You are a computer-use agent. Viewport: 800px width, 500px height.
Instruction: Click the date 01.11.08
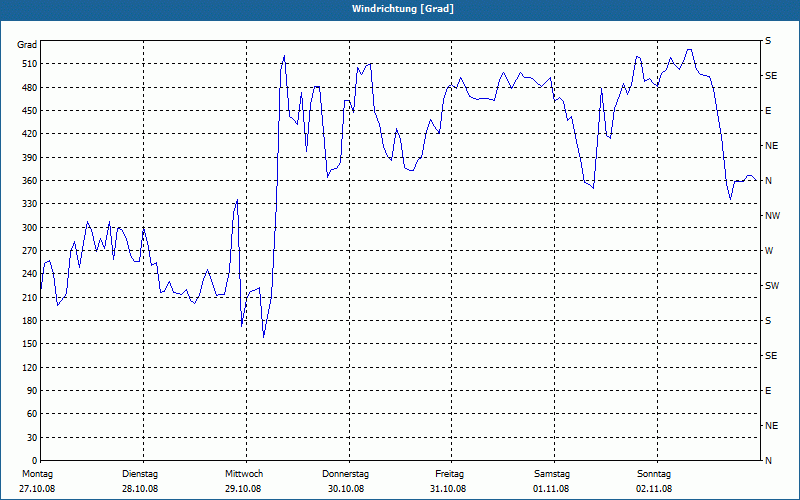[551, 489]
